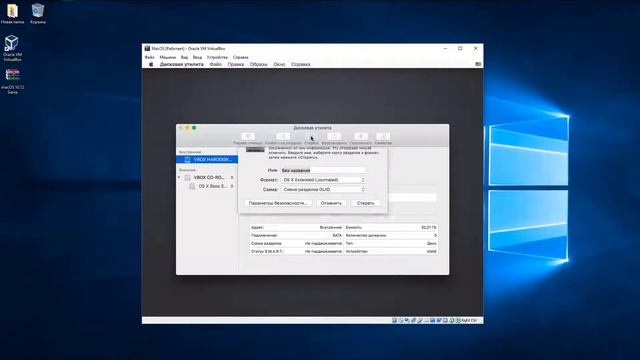This screenshot has width=640, height=360.
Task: Open VirtualBox Ввод menu
Action: (x=198, y=57)
